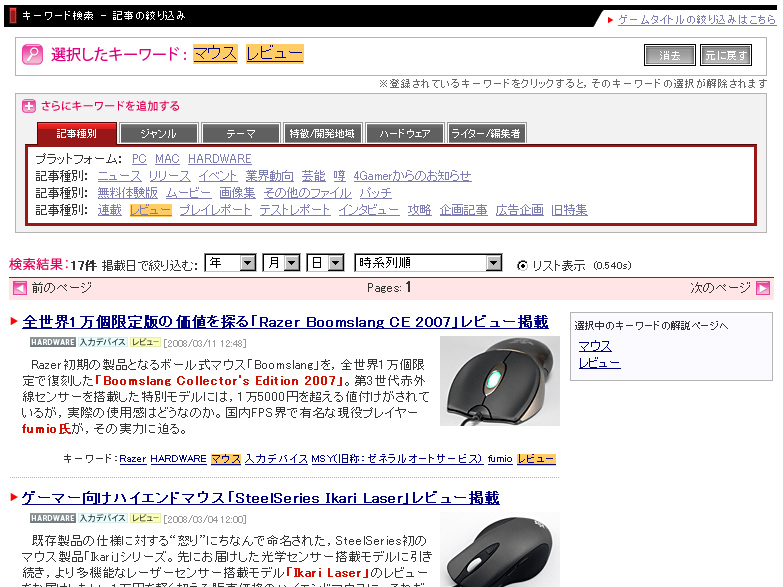Click the イベント article type link
The height and width of the screenshot is (587, 783).
click(218, 176)
